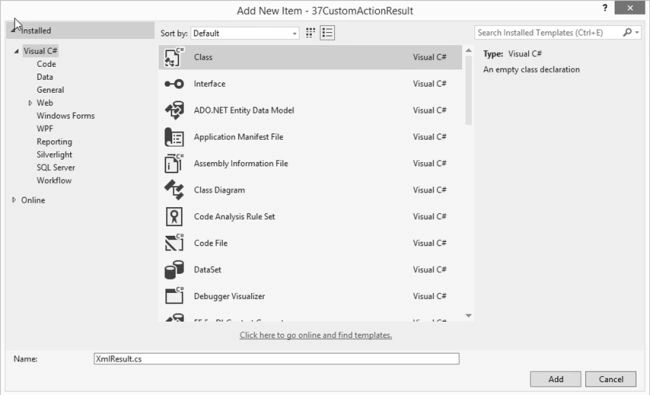Click the template list scroll up arrow
This screenshot has height=395, width=650.
pyautogui.click(x=468, y=51)
